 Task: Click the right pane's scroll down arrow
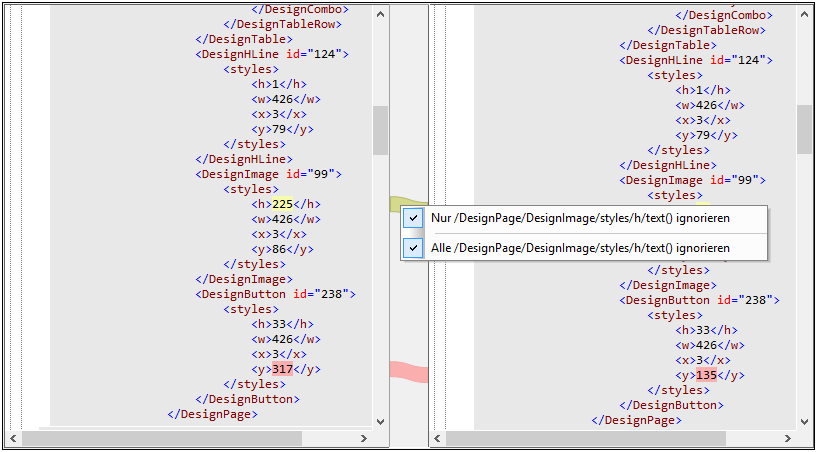804,421
